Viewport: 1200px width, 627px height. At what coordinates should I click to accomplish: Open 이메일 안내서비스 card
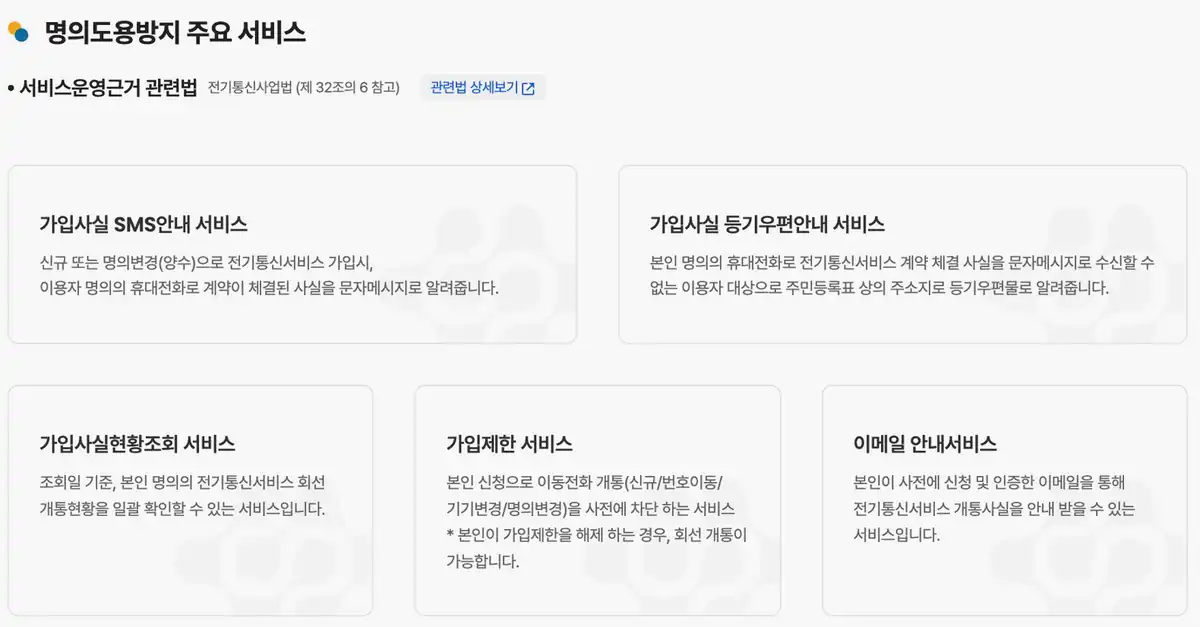1004,500
